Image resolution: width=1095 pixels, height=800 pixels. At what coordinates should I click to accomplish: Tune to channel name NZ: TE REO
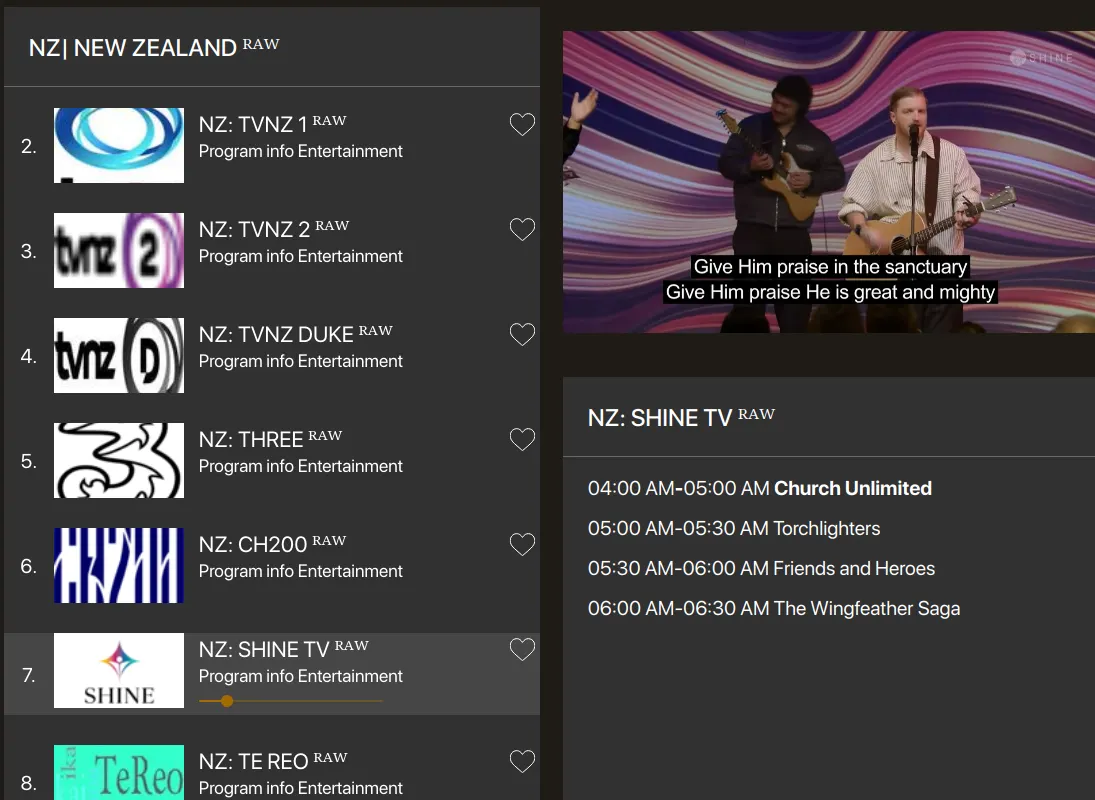273,760
